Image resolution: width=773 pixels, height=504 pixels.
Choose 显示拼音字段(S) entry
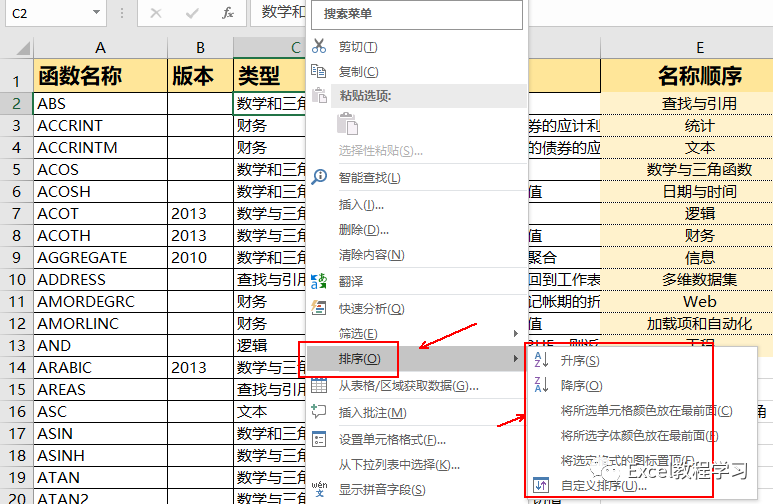pos(382,490)
